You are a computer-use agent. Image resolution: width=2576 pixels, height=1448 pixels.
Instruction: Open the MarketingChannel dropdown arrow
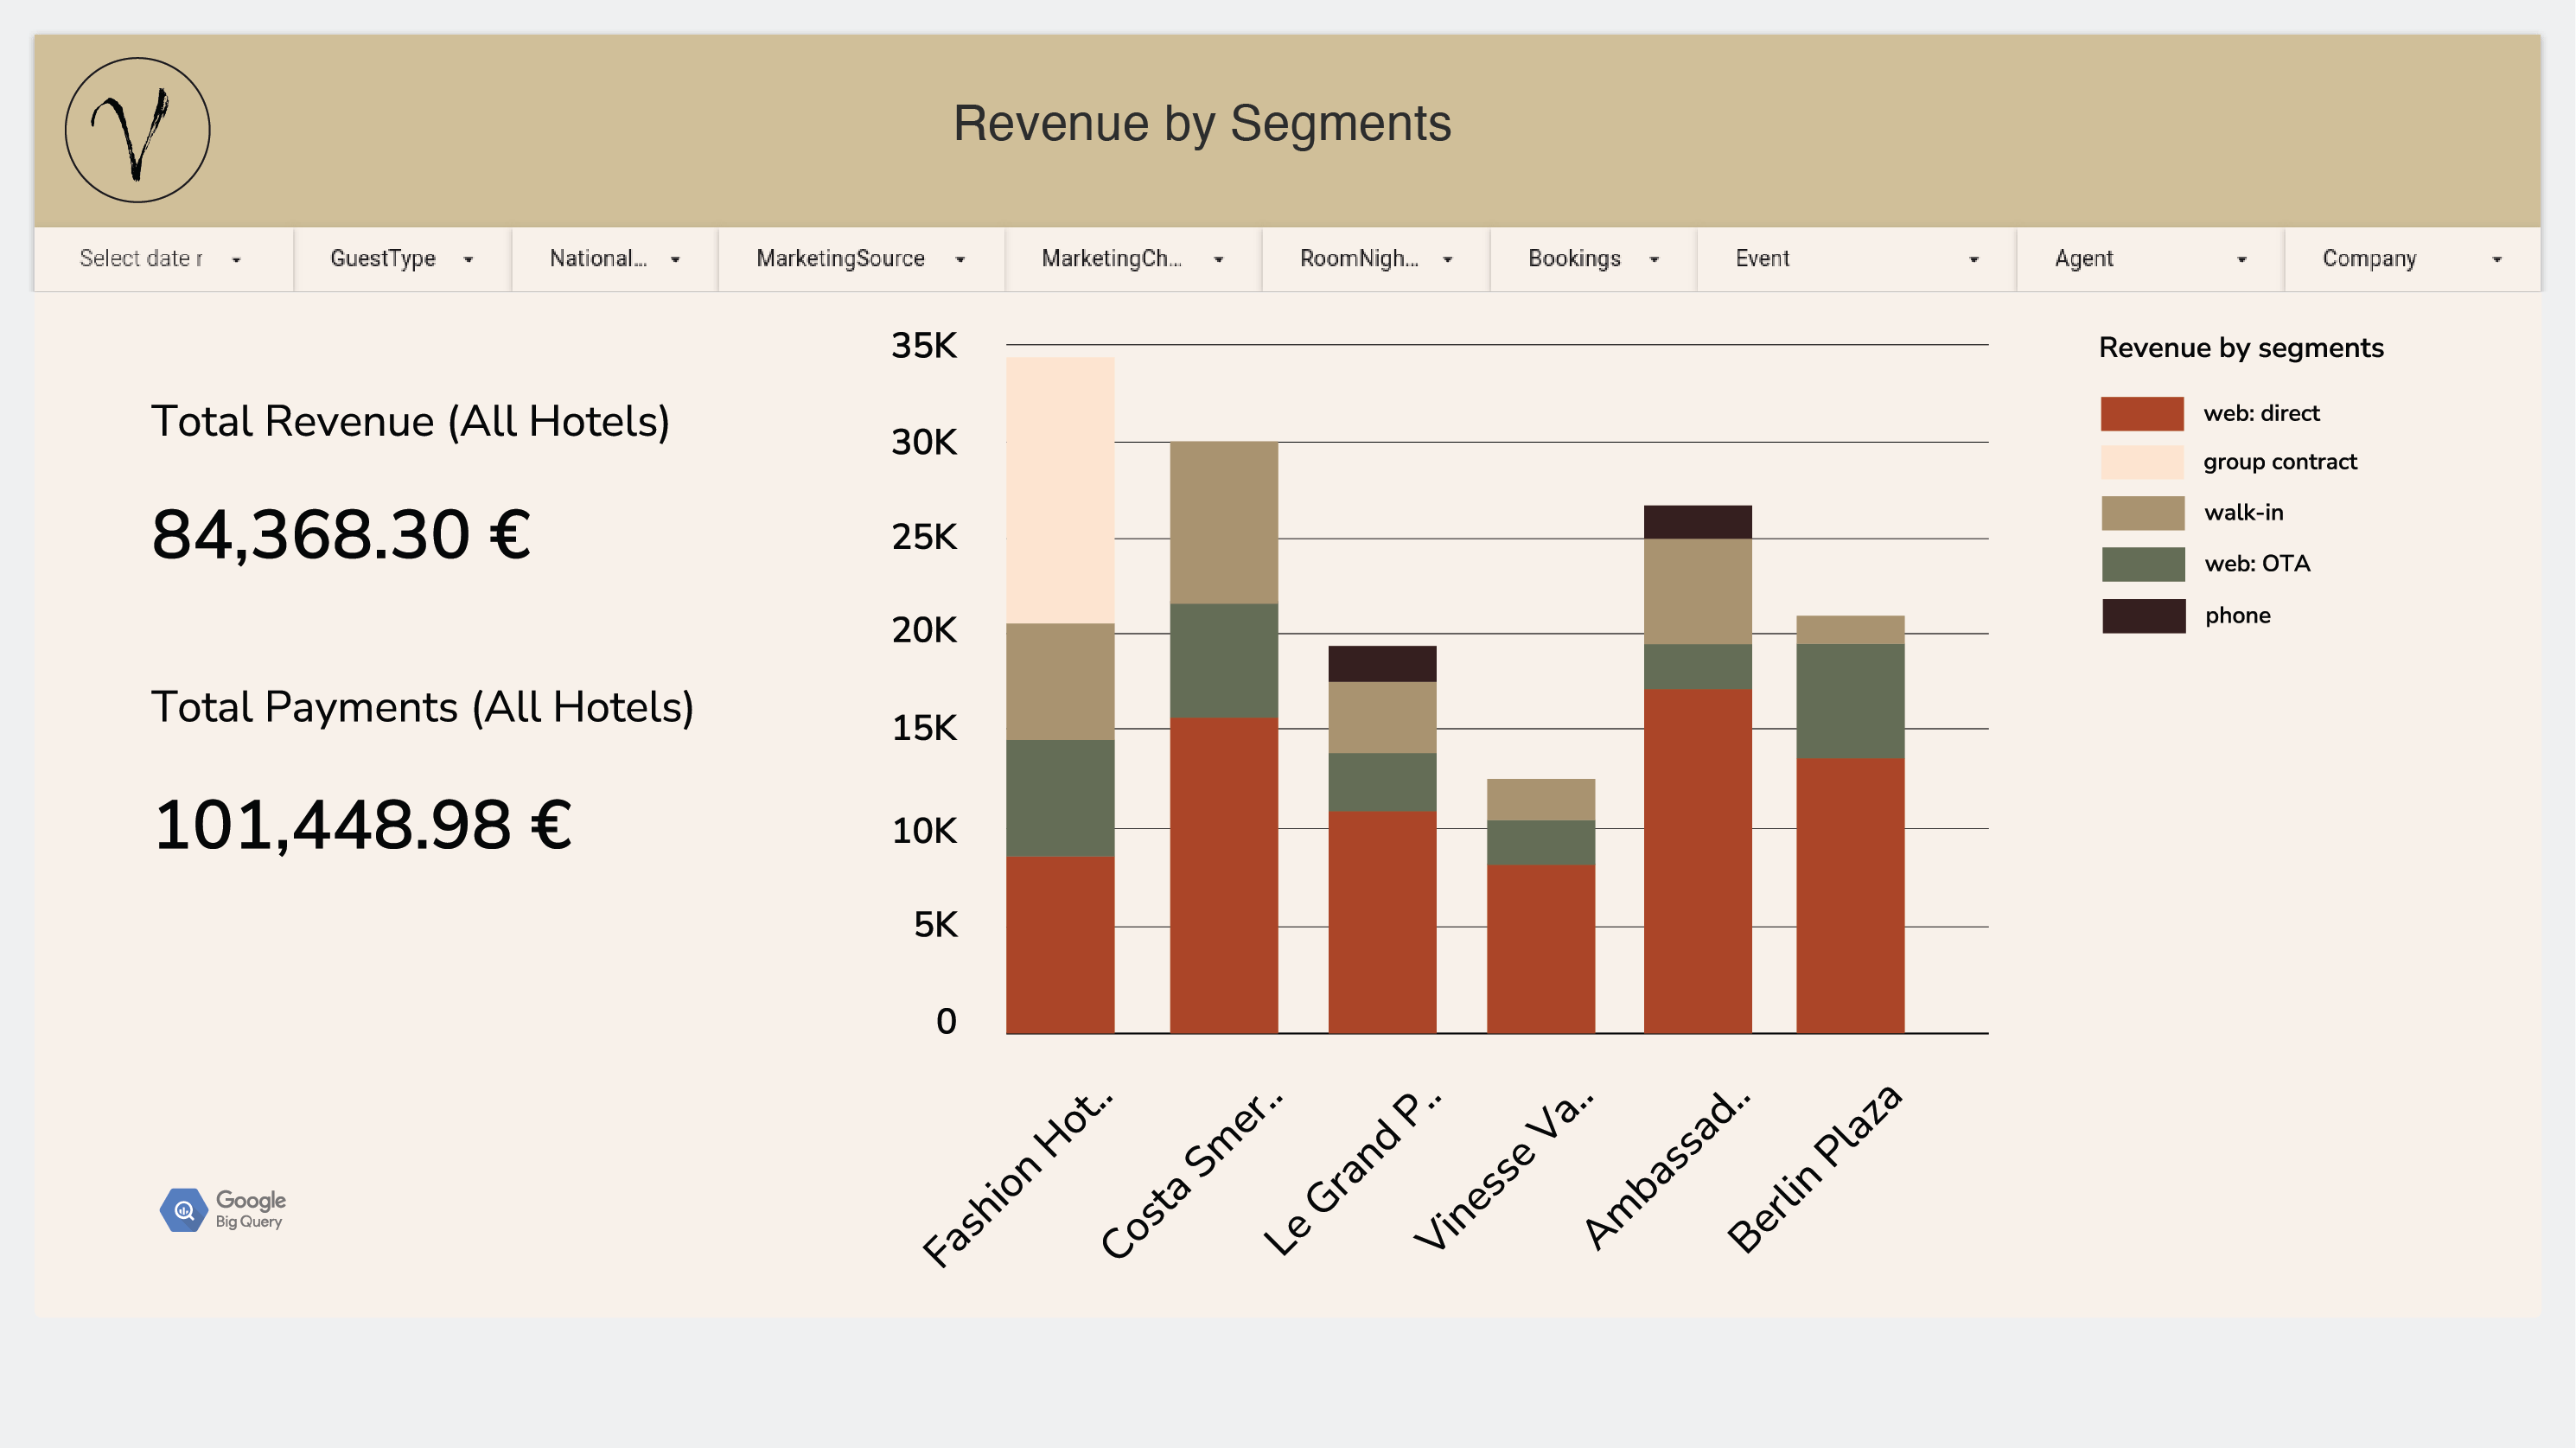pos(1218,259)
